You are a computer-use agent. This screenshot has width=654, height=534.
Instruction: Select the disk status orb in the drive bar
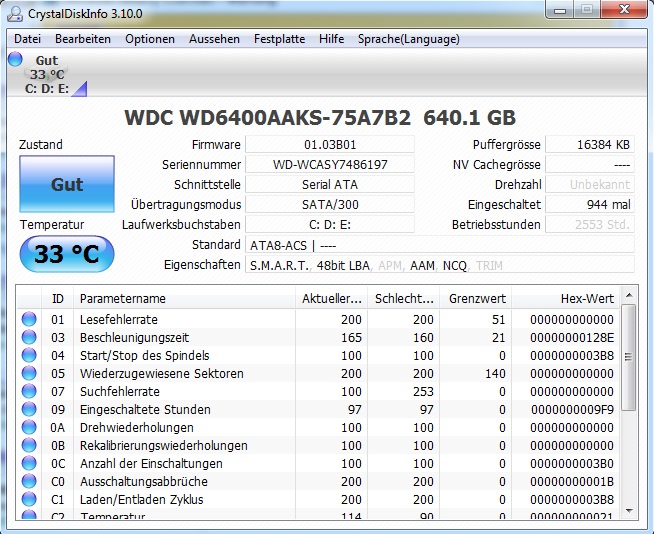point(15,59)
